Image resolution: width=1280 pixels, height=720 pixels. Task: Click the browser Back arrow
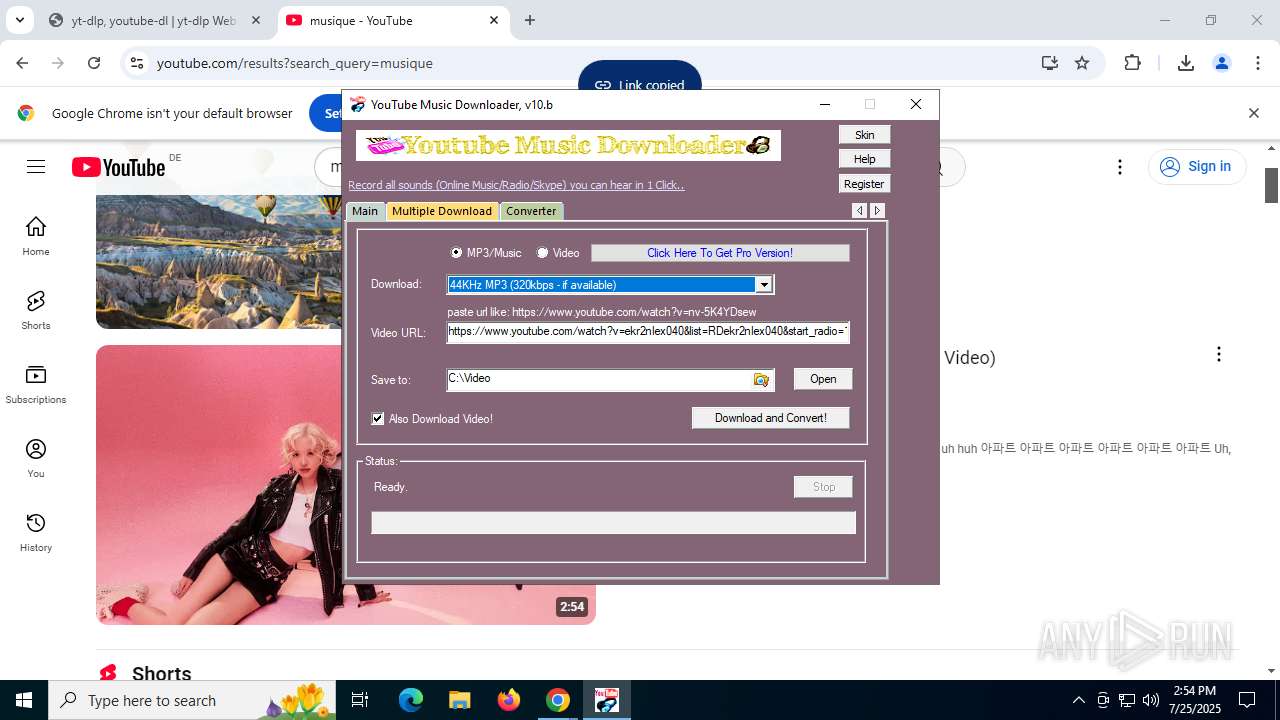point(22,63)
